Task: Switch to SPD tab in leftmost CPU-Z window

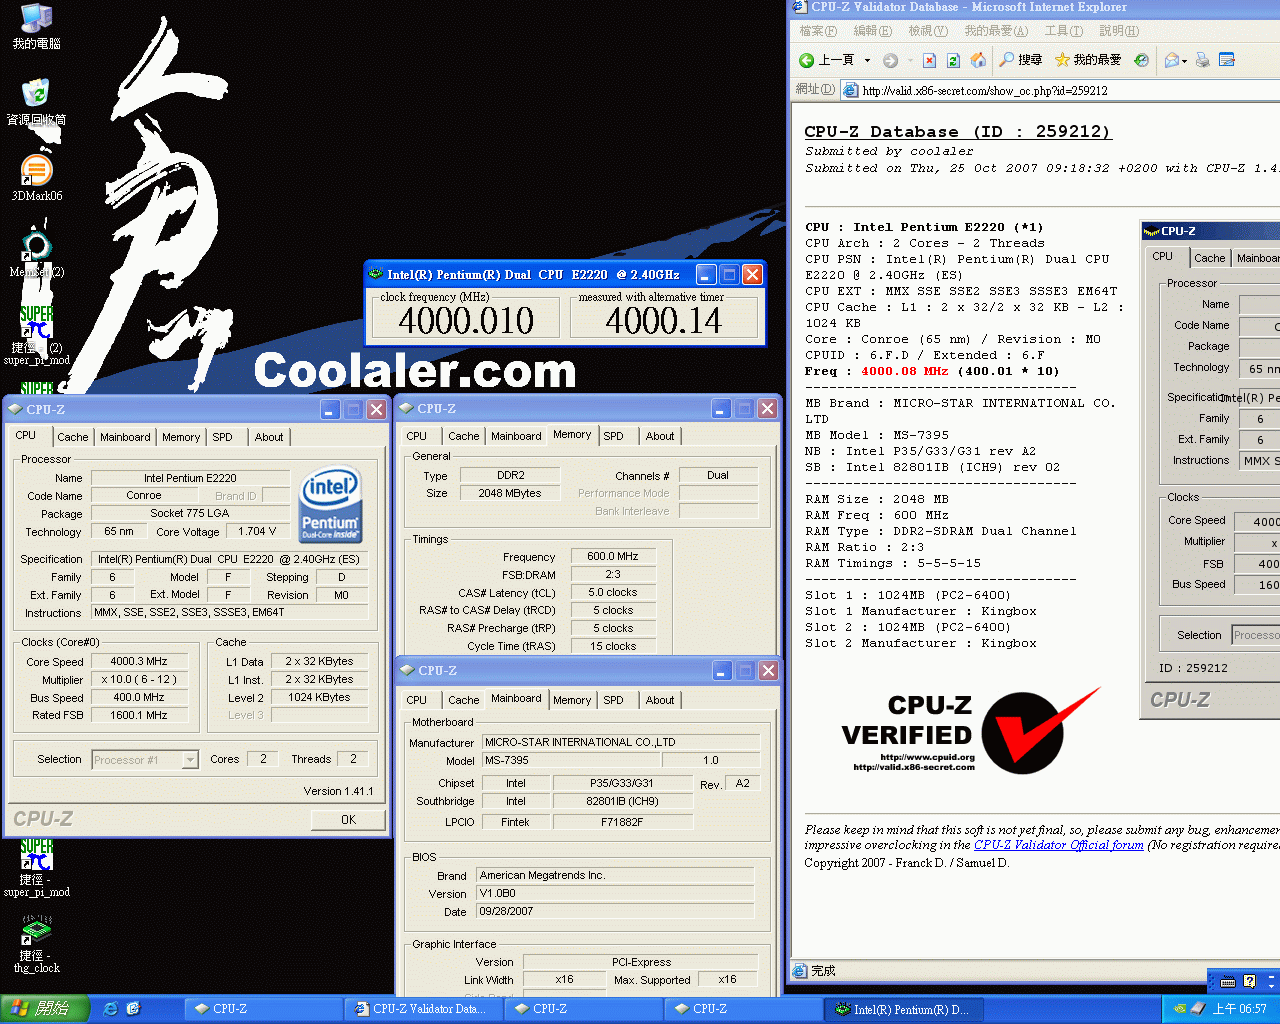Action: 222,437
